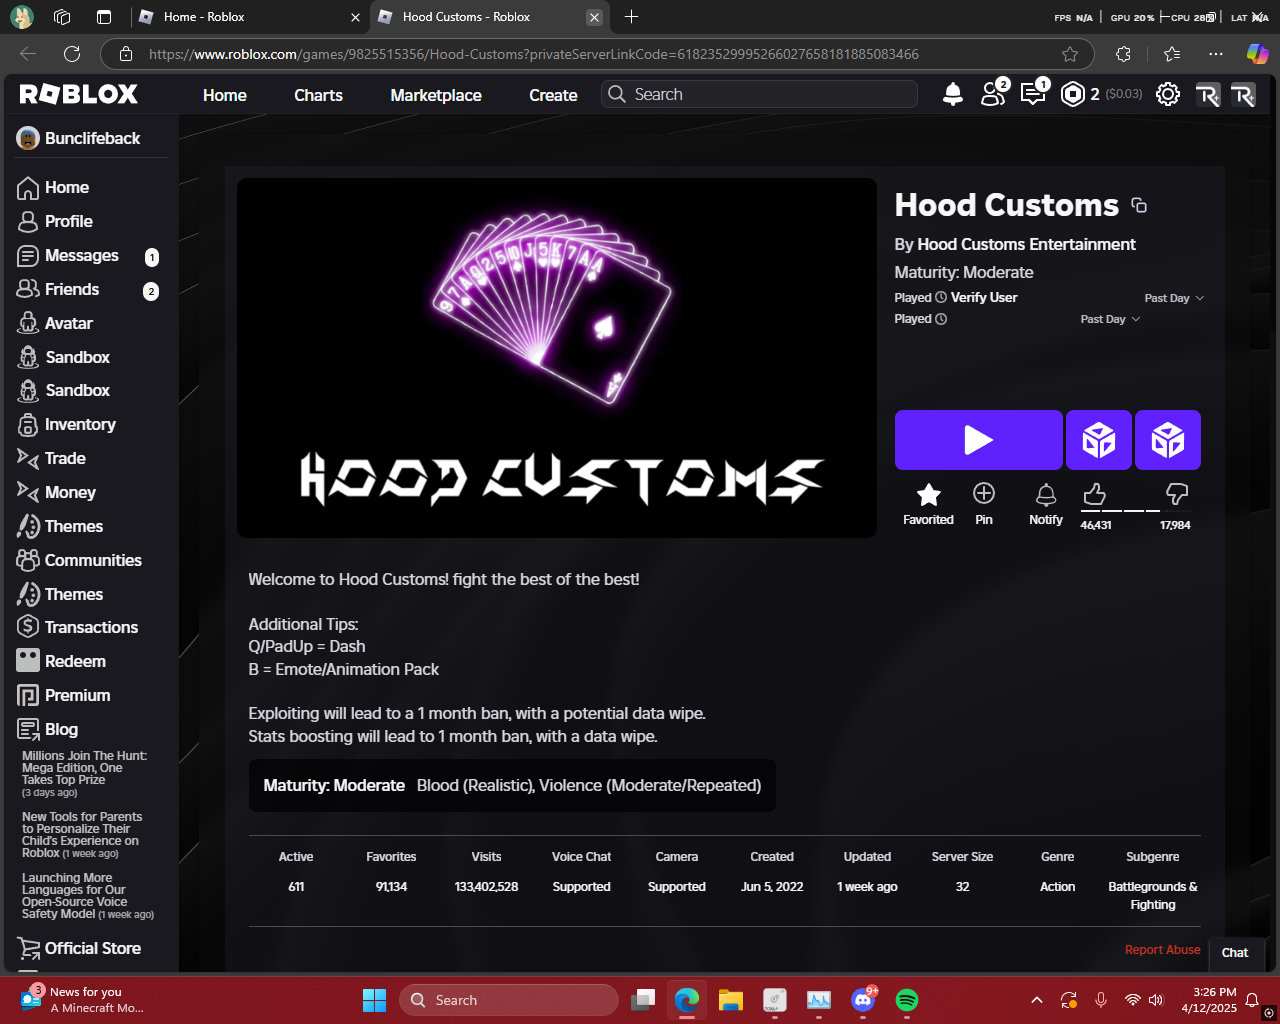This screenshot has width=1280, height=1024.
Task: Add this page to browser favorites
Action: click(x=1070, y=54)
